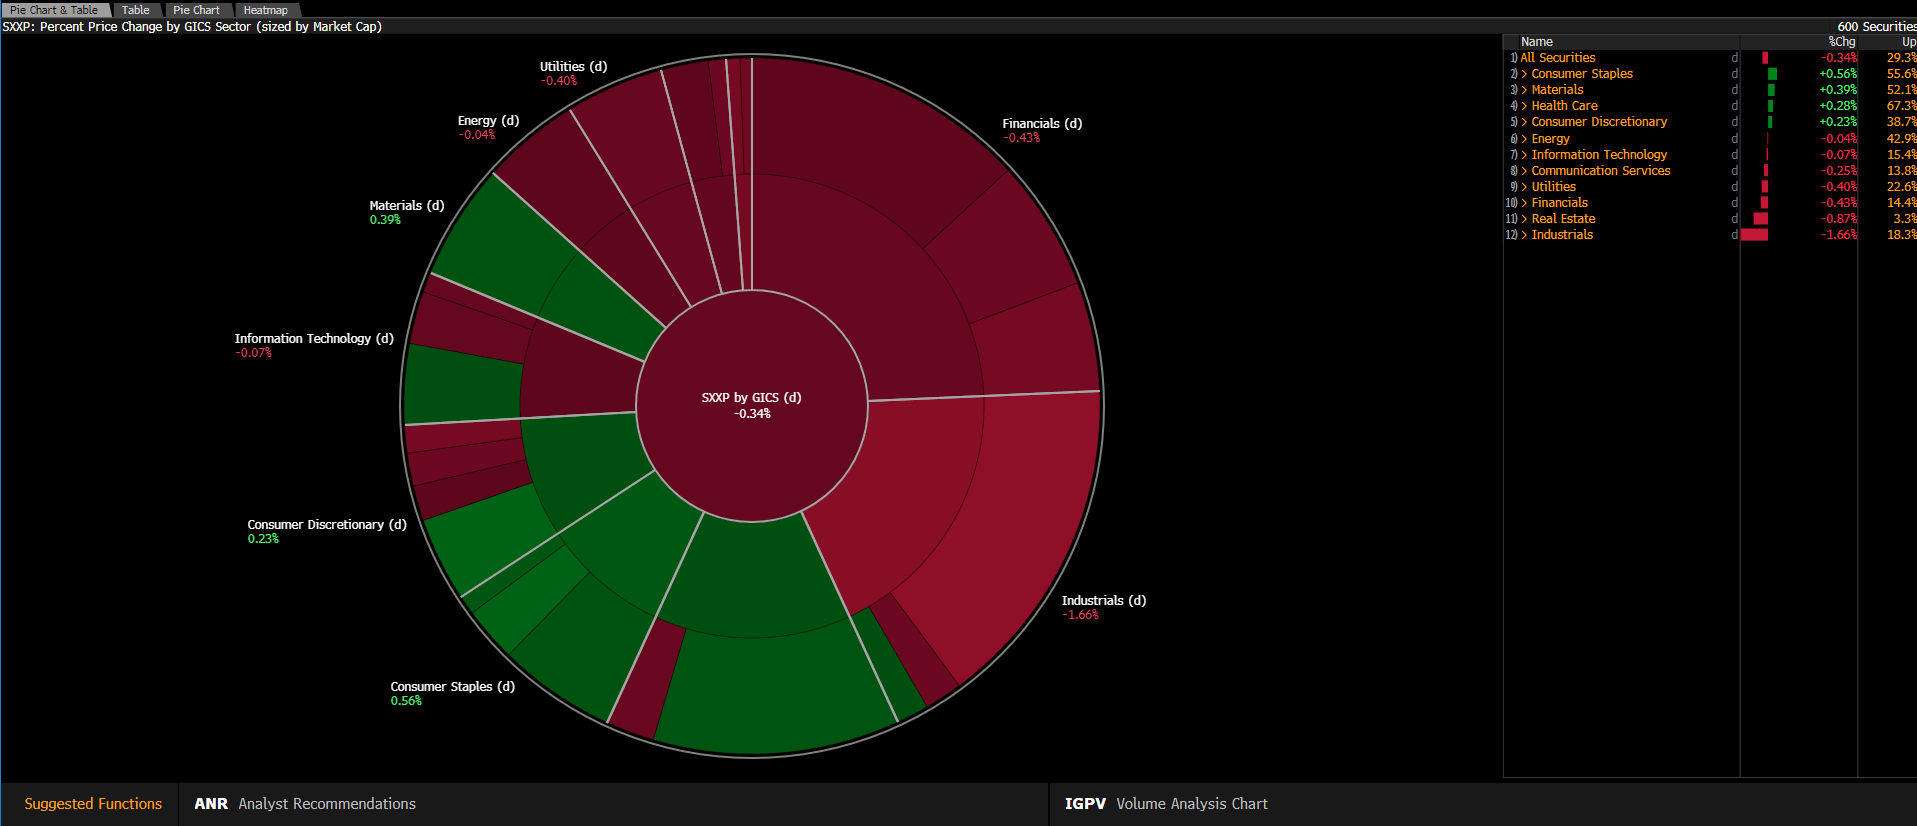Click the +0.56% value in the table

[1838, 74]
